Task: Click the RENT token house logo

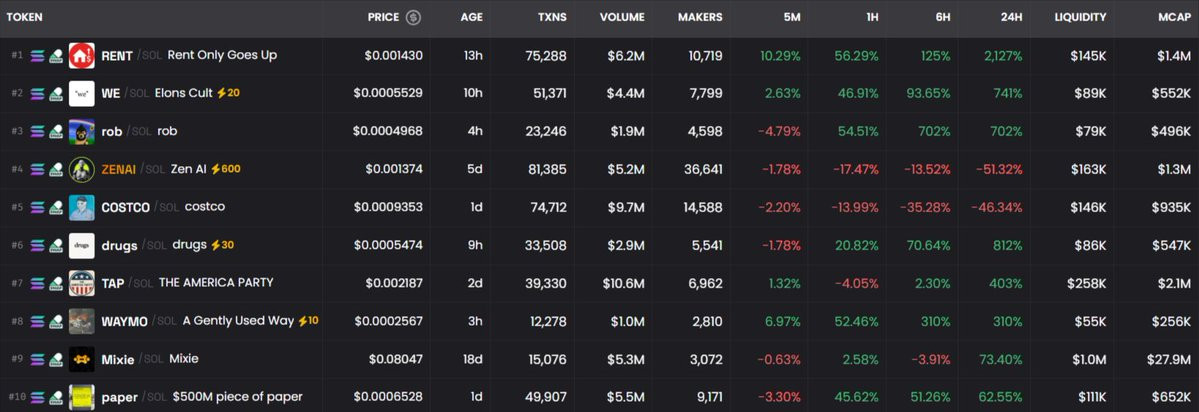Action: pyautogui.click(x=82, y=56)
